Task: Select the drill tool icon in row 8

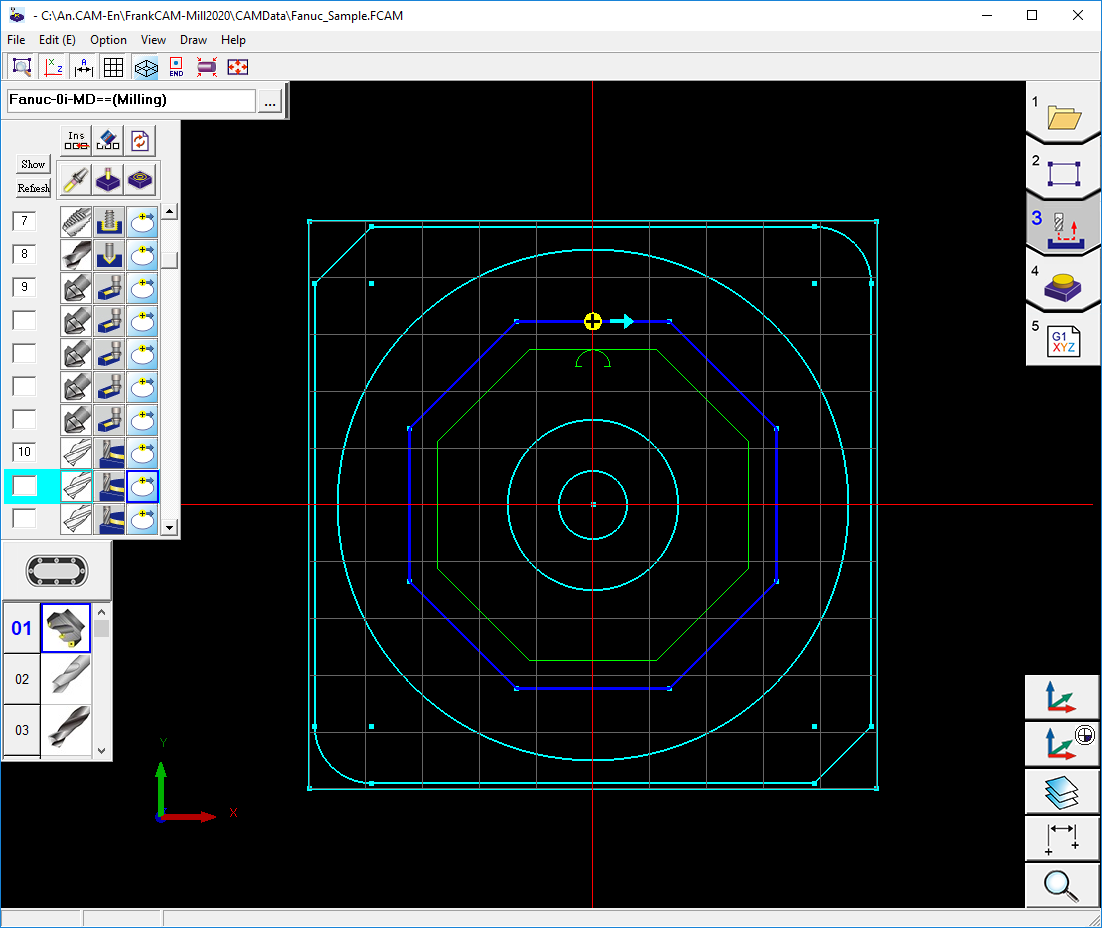Action: [76, 254]
